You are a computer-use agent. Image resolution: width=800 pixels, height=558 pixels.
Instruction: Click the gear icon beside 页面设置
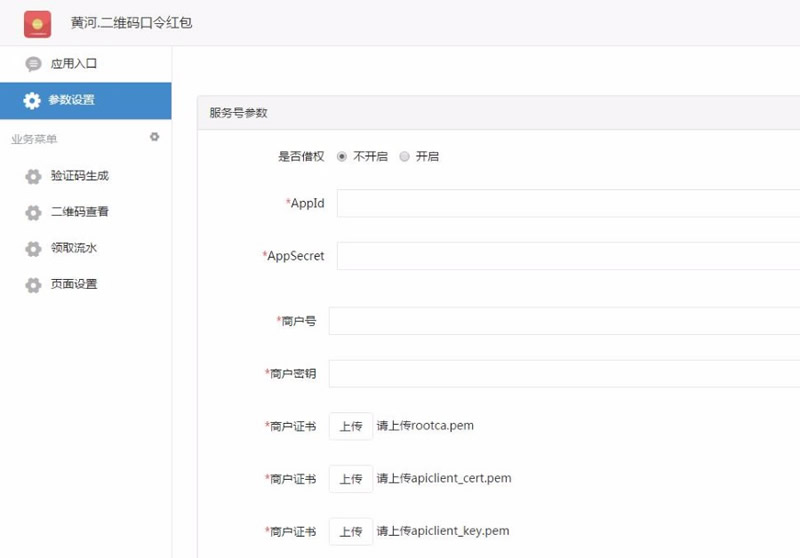[x=33, y=284]
